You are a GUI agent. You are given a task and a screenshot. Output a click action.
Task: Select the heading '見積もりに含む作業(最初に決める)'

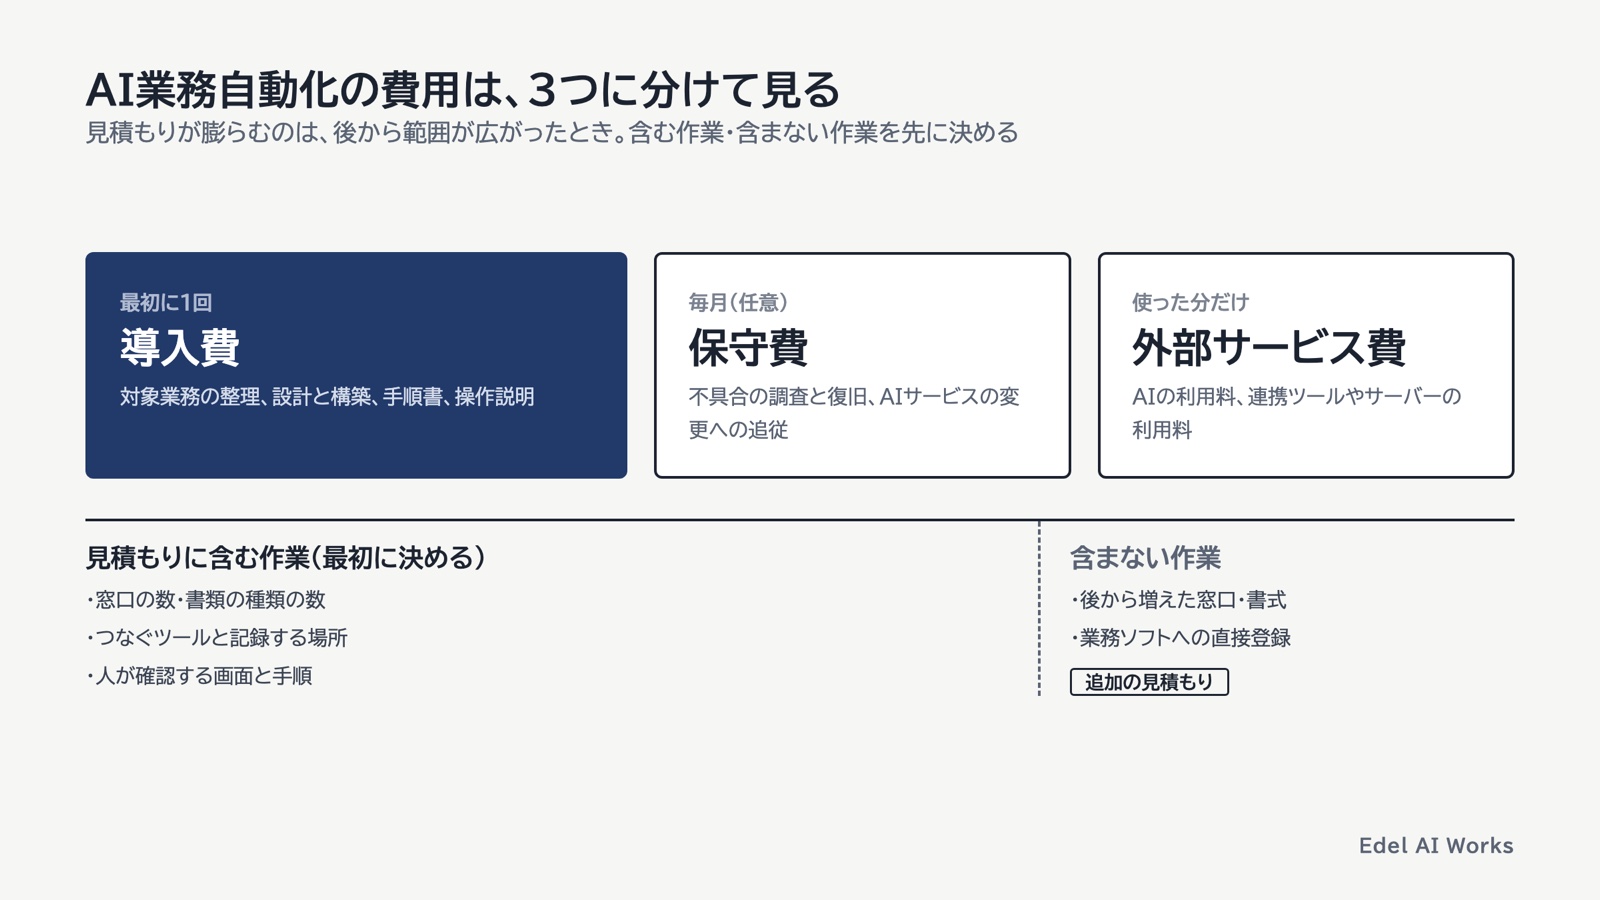286,558
